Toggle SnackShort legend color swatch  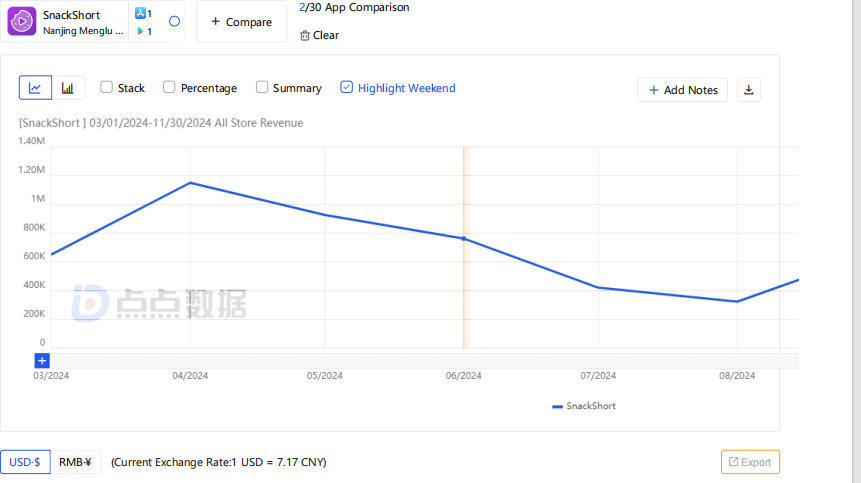(x=557, y=407)
